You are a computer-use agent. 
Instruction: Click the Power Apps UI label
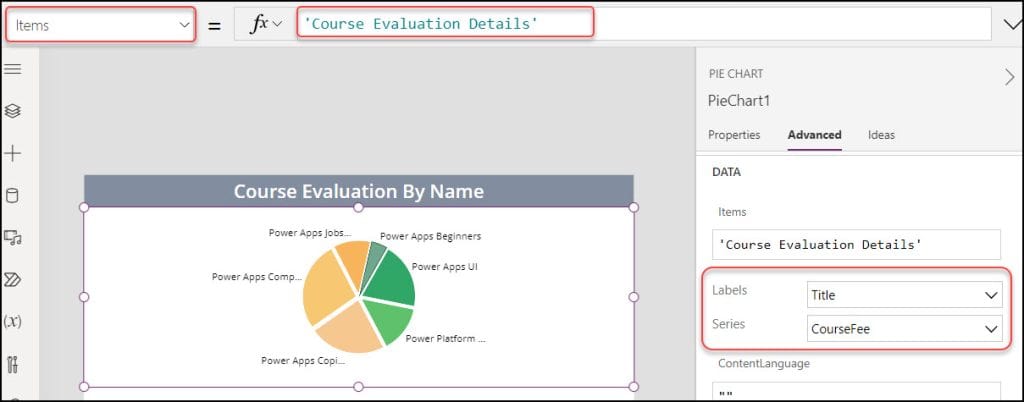(444, 267)
